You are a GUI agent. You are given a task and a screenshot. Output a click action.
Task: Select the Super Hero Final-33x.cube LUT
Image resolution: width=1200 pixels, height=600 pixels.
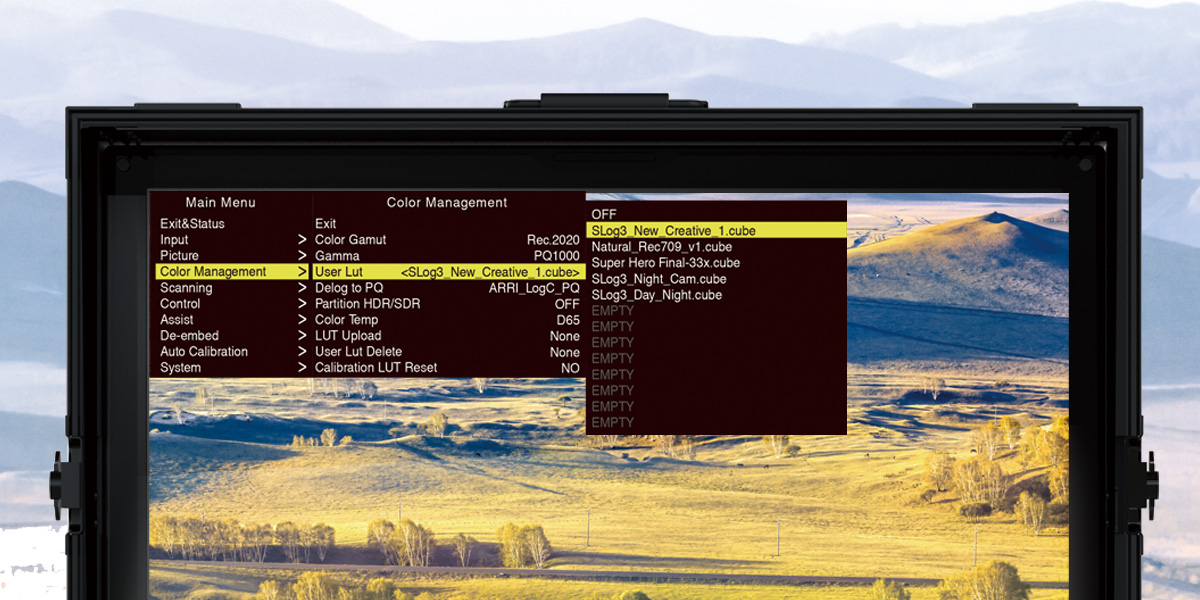coord(665,263)
